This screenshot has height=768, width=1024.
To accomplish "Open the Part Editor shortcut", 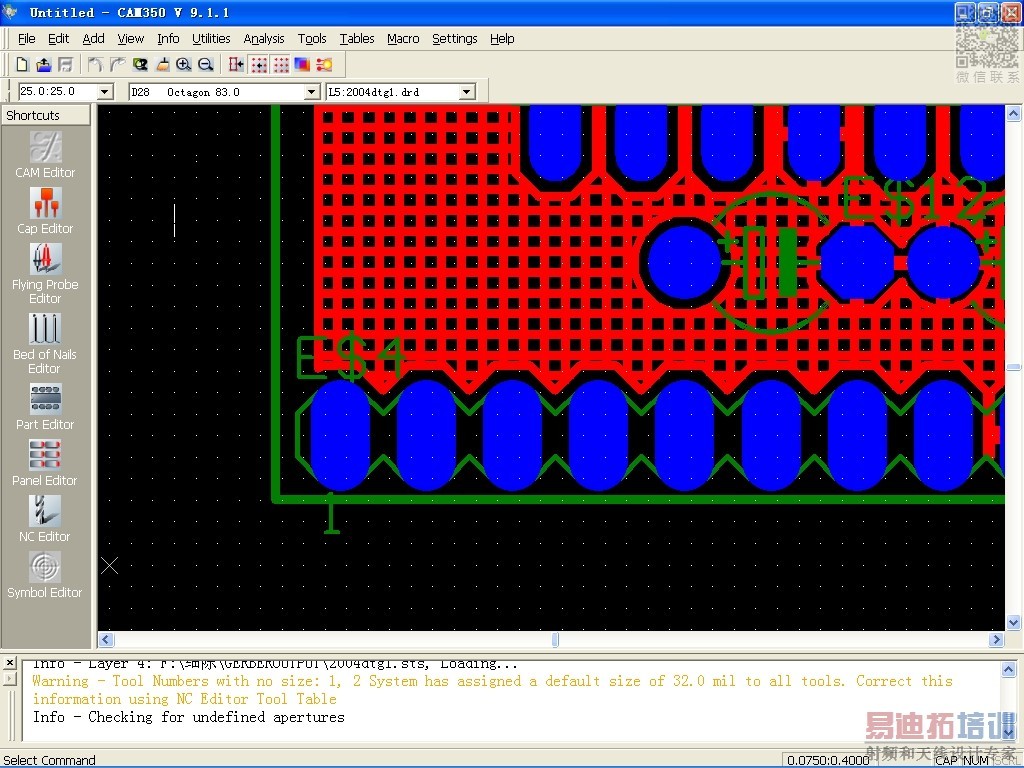I will [45, 407].
